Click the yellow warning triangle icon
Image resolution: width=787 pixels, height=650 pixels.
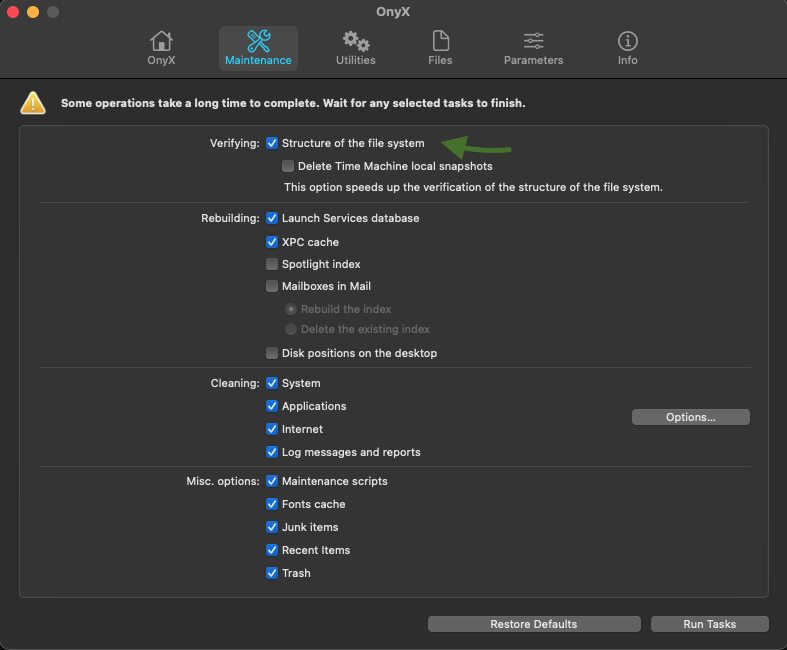tap(33, 103)
